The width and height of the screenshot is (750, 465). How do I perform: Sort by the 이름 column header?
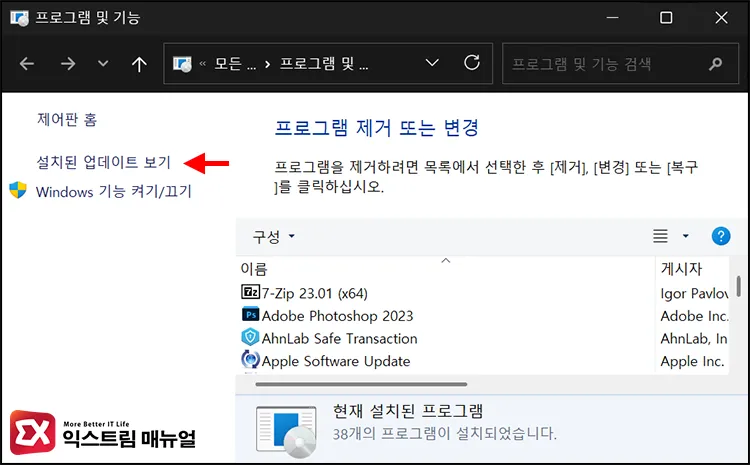click(254, 269)
